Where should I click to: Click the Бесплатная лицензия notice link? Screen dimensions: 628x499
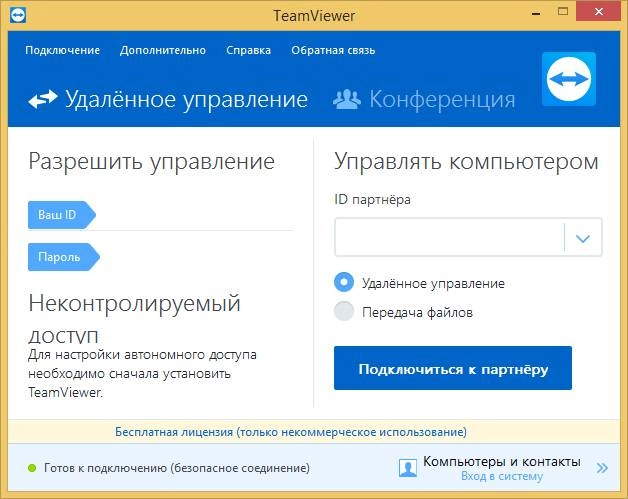[x=291, y=432]
